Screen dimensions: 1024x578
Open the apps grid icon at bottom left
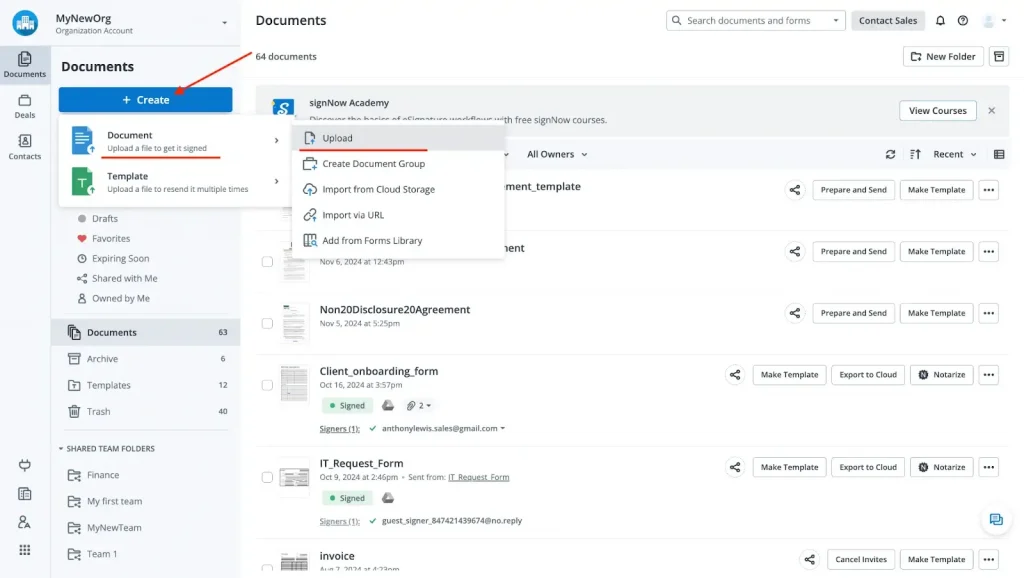tap(25, 550)
